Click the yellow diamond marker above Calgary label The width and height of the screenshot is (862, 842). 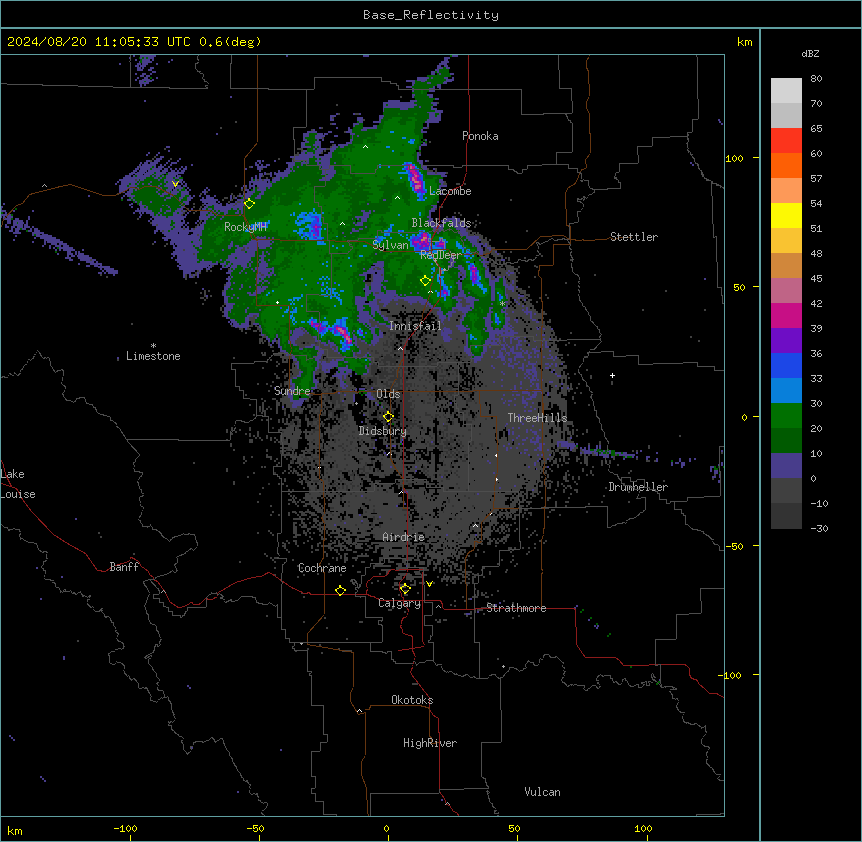click(405, 589)
